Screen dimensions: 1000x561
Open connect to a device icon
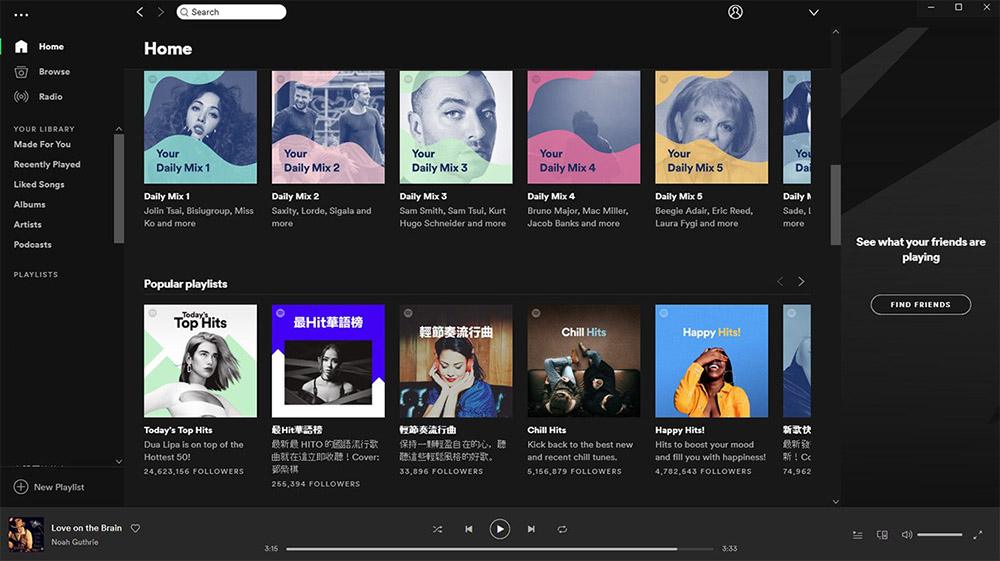coord(882,535)
